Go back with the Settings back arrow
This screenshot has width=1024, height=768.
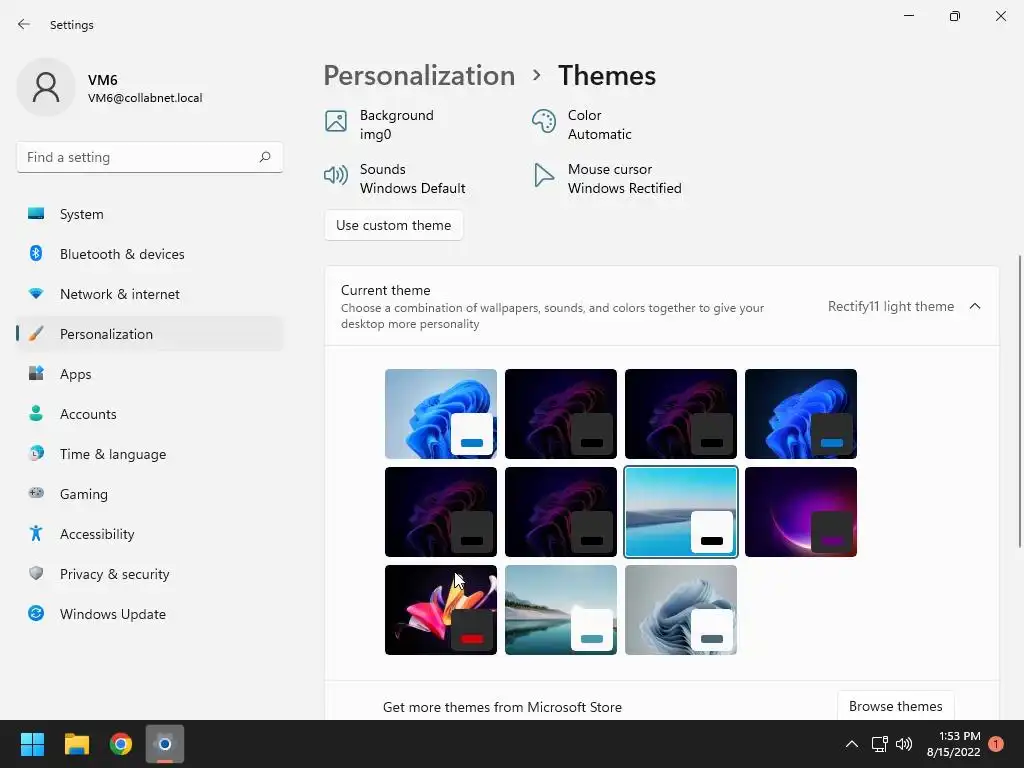(x=24, y=24)
